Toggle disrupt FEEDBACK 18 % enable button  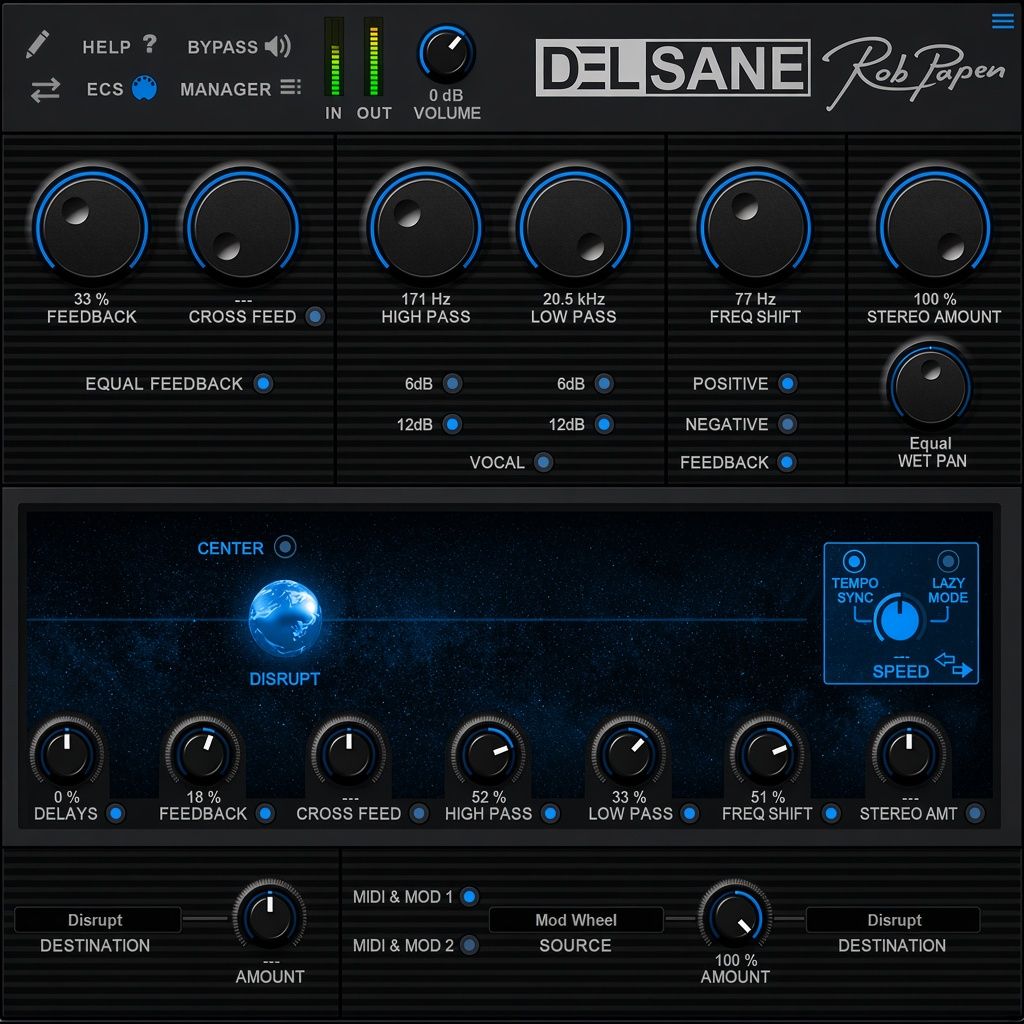pos(265,814)
